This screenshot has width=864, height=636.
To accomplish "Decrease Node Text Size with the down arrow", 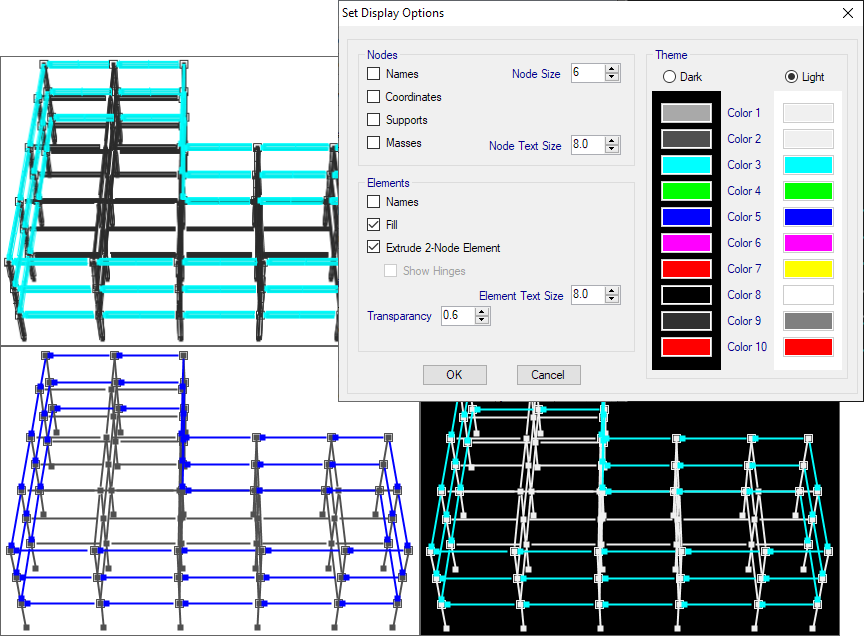I will pos(612,150).
